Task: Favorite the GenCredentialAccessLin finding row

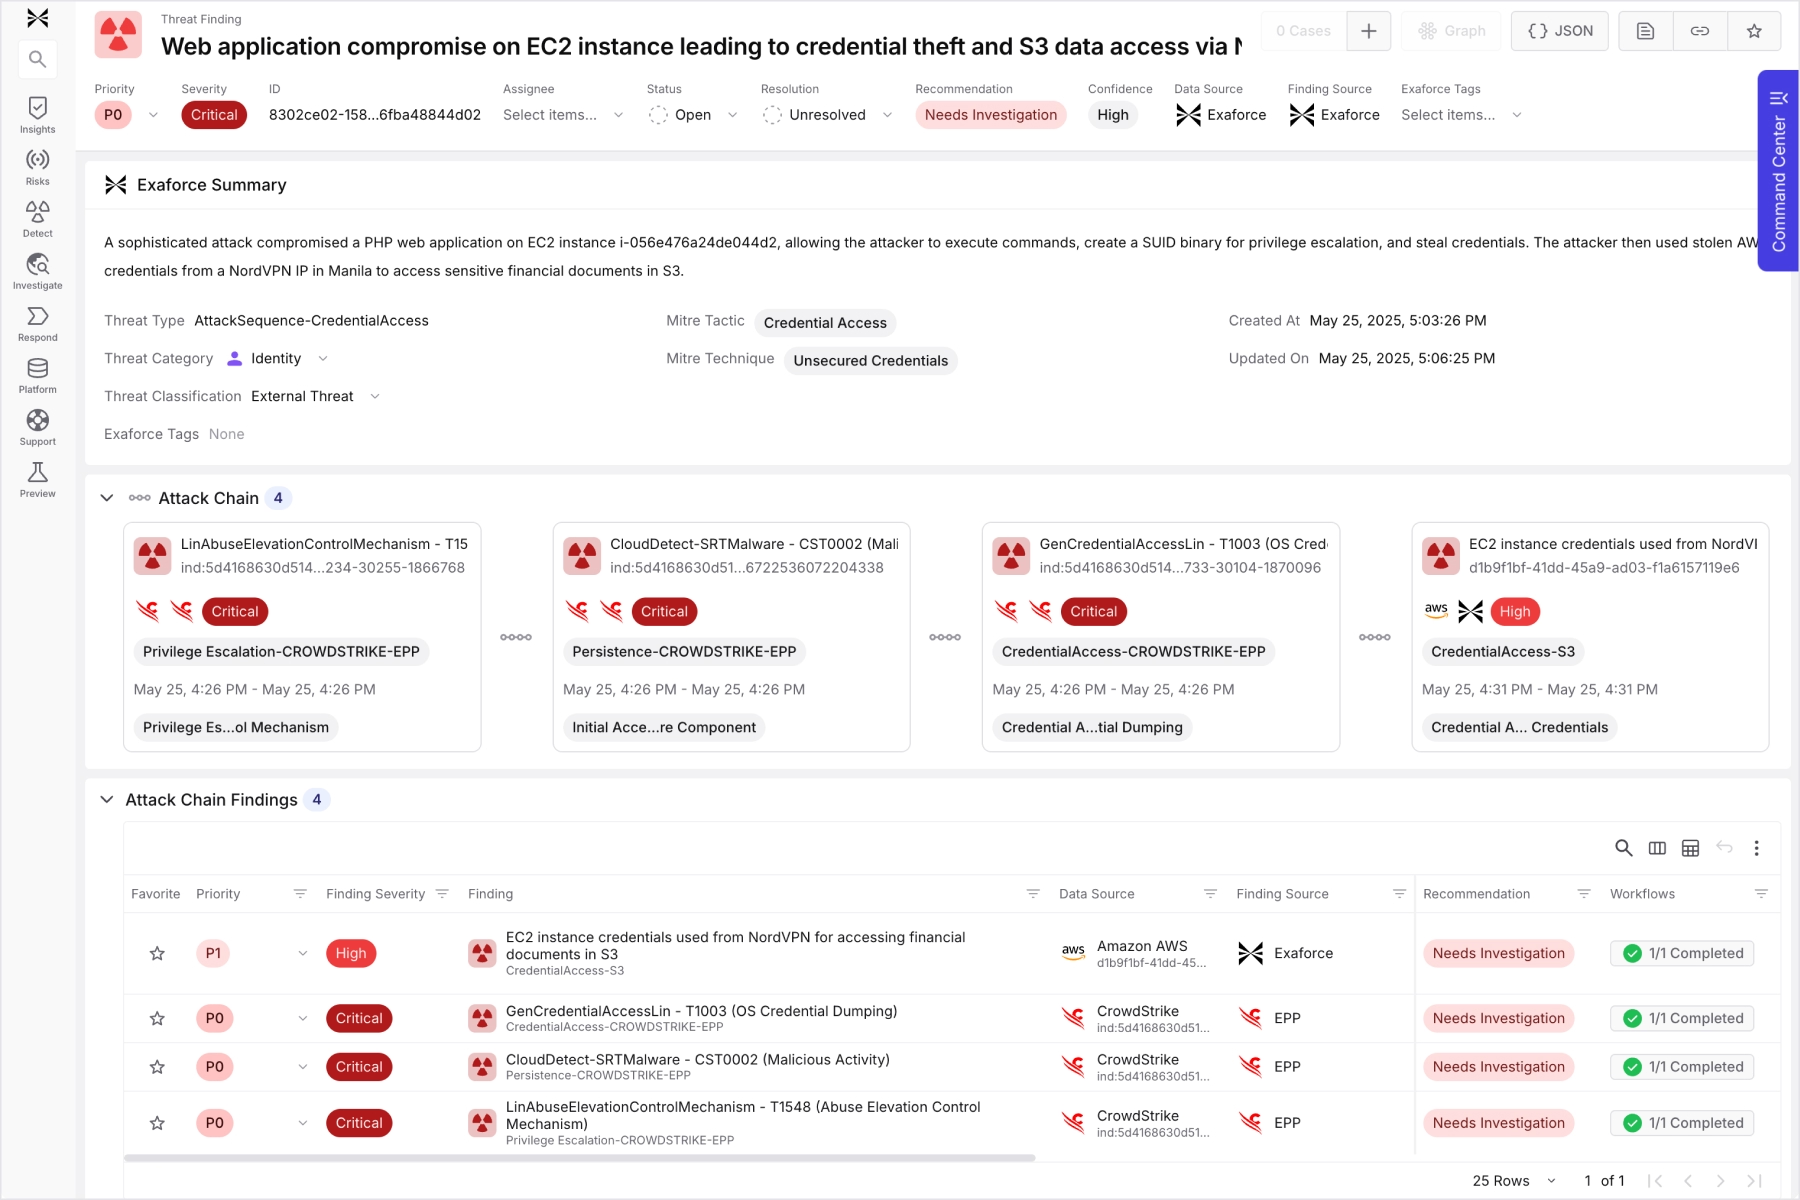Action: [x=157, y=1018]
